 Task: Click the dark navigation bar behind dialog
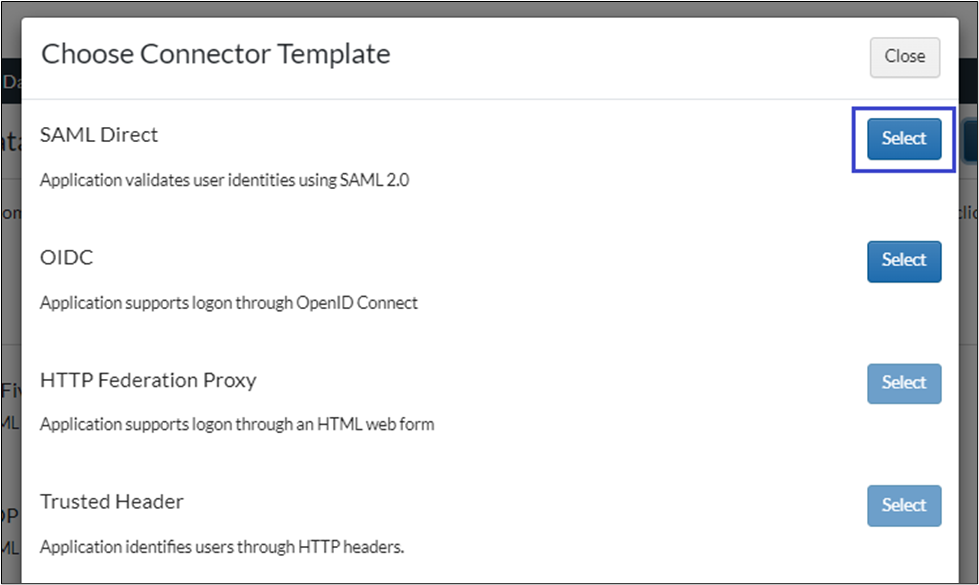[x=10, y=82]
